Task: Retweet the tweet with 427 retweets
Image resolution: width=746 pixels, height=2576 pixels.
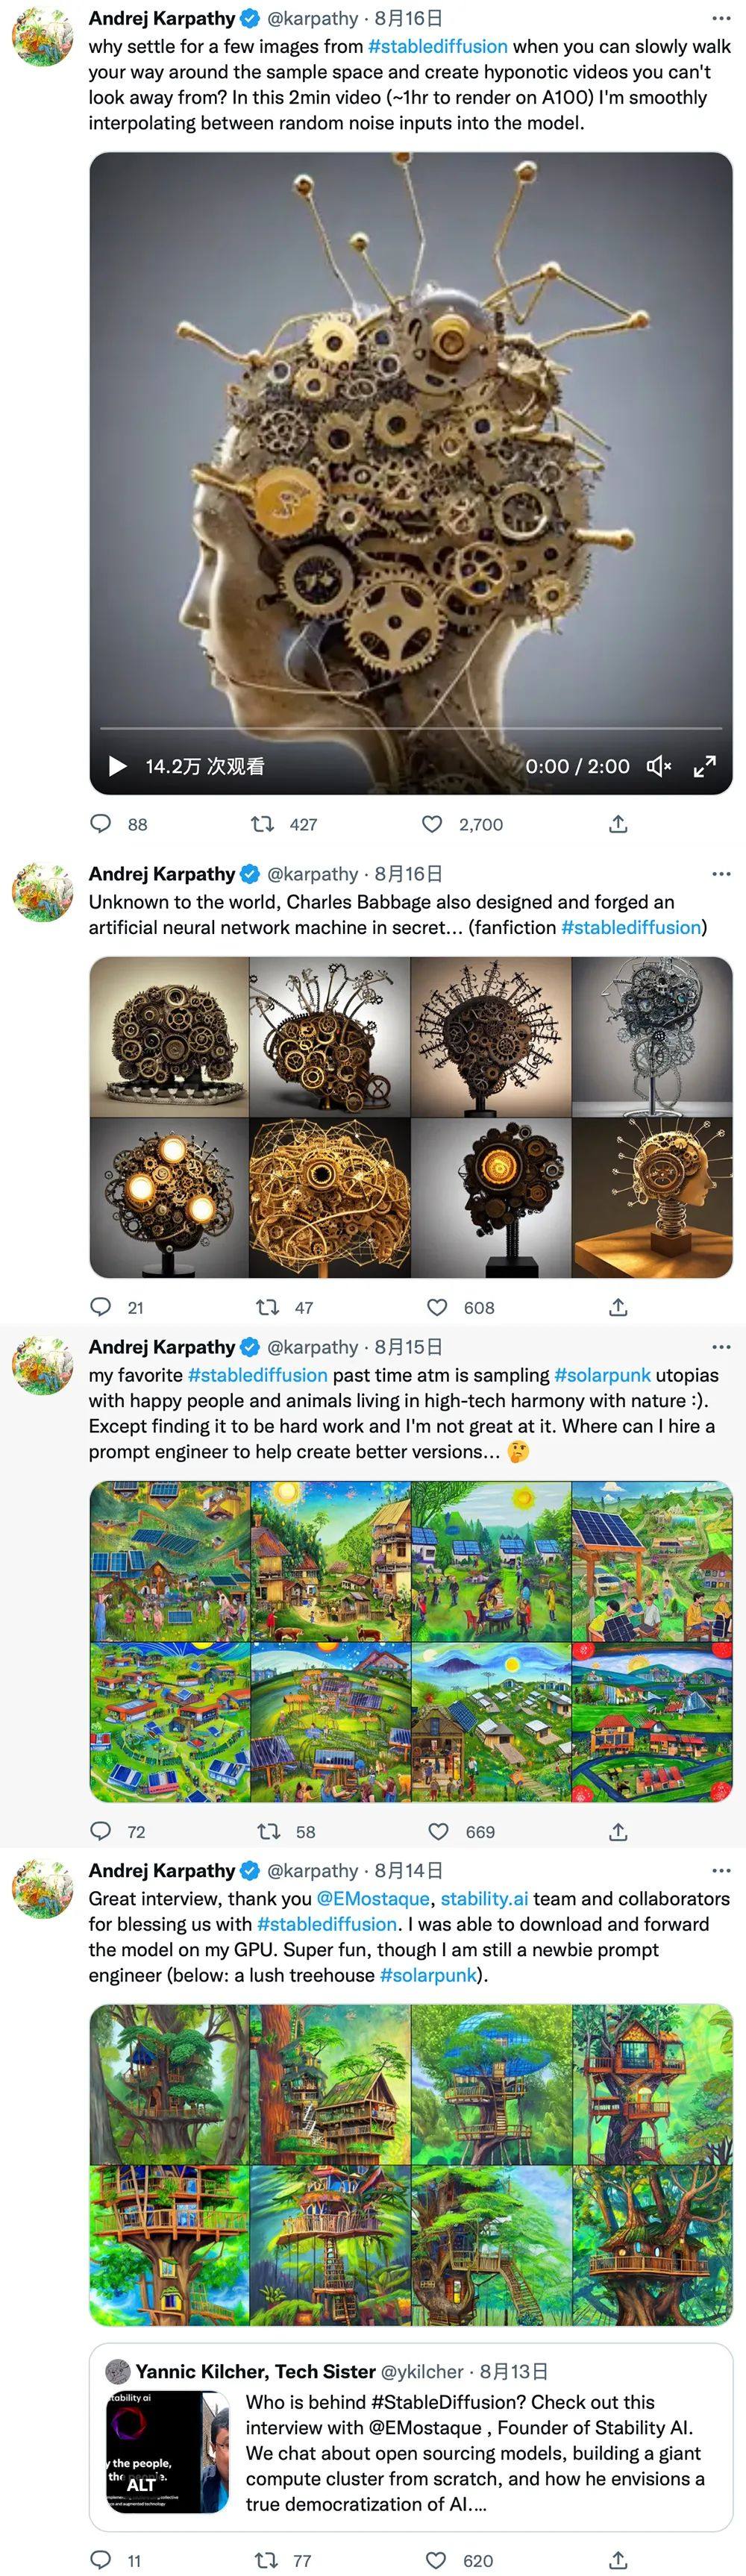Action: point(263,824)
